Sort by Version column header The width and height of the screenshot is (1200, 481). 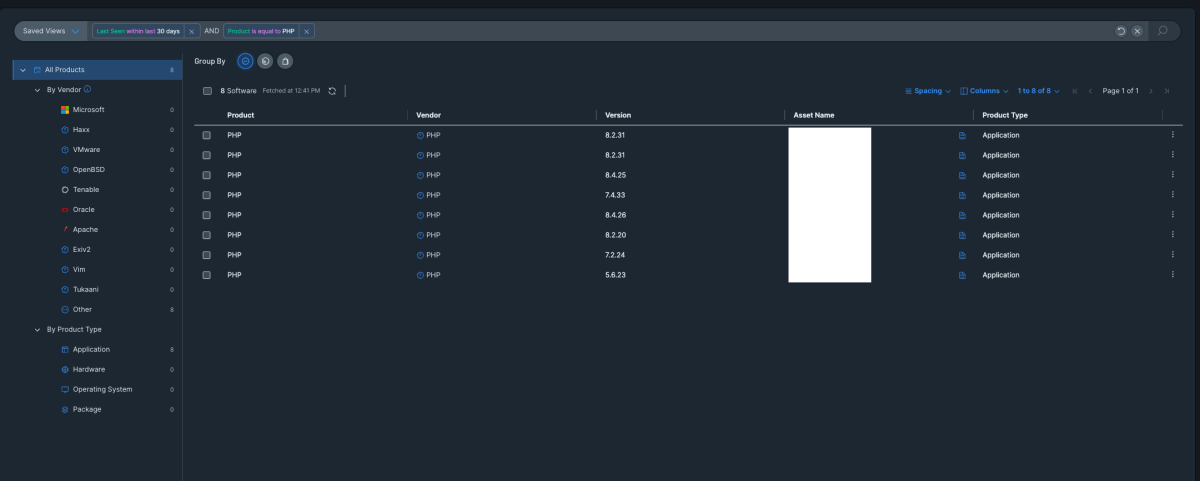[x=618, y=115]
